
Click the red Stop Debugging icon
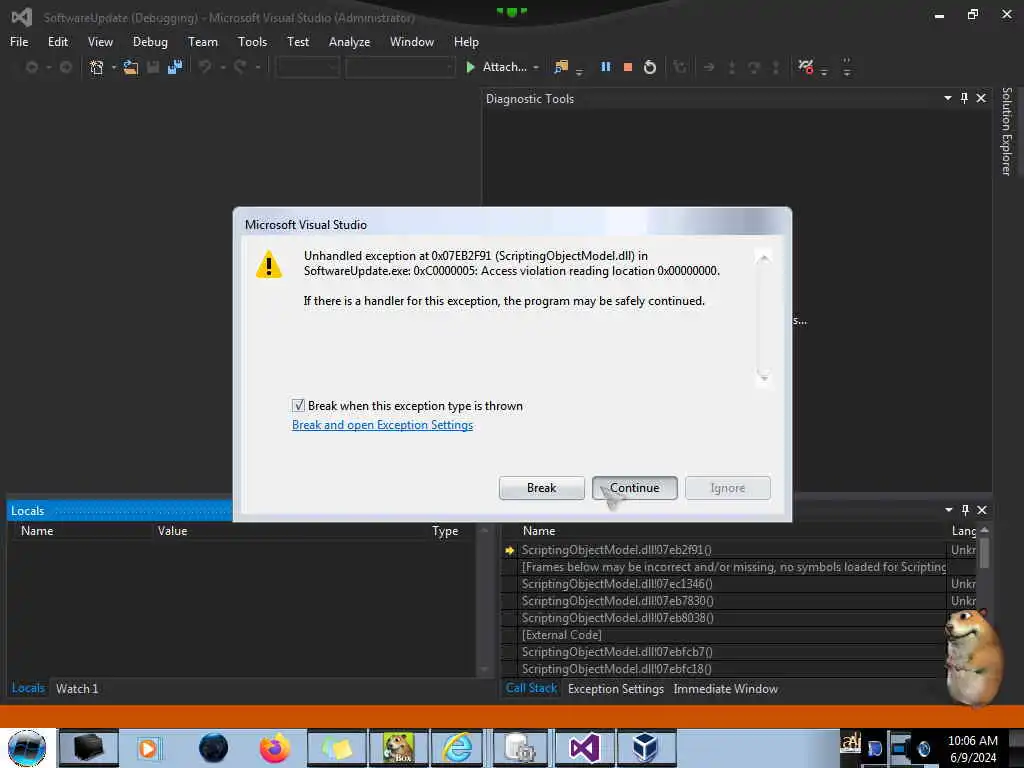pos(628,67)
